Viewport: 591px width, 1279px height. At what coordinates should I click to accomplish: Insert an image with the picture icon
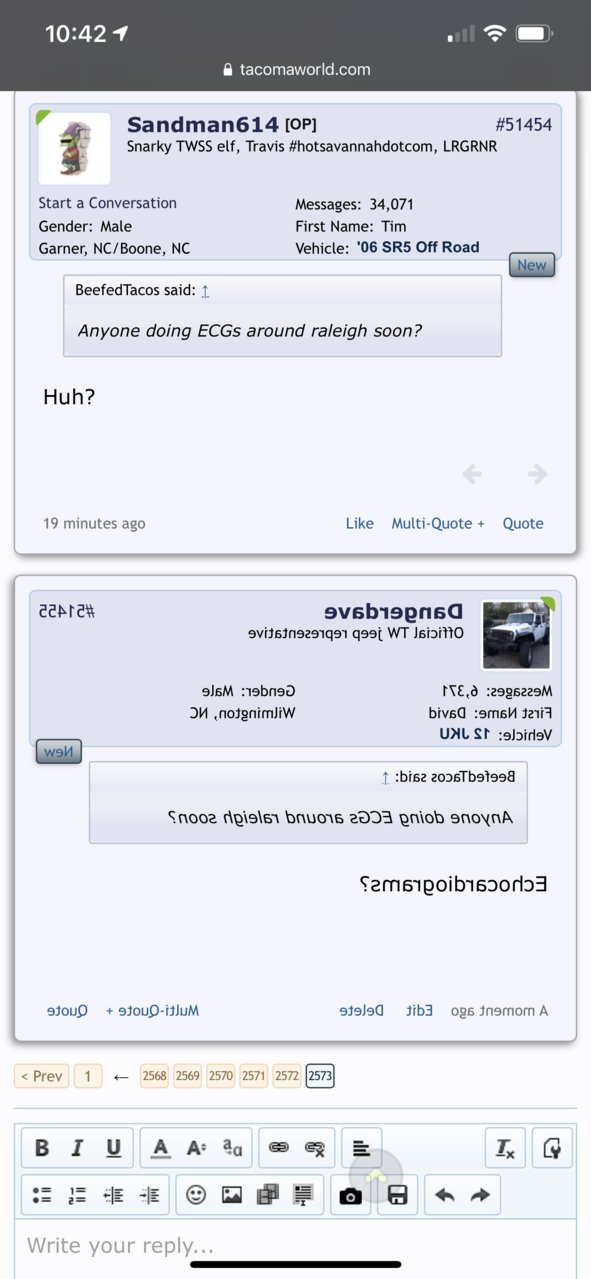[232, 1195]
